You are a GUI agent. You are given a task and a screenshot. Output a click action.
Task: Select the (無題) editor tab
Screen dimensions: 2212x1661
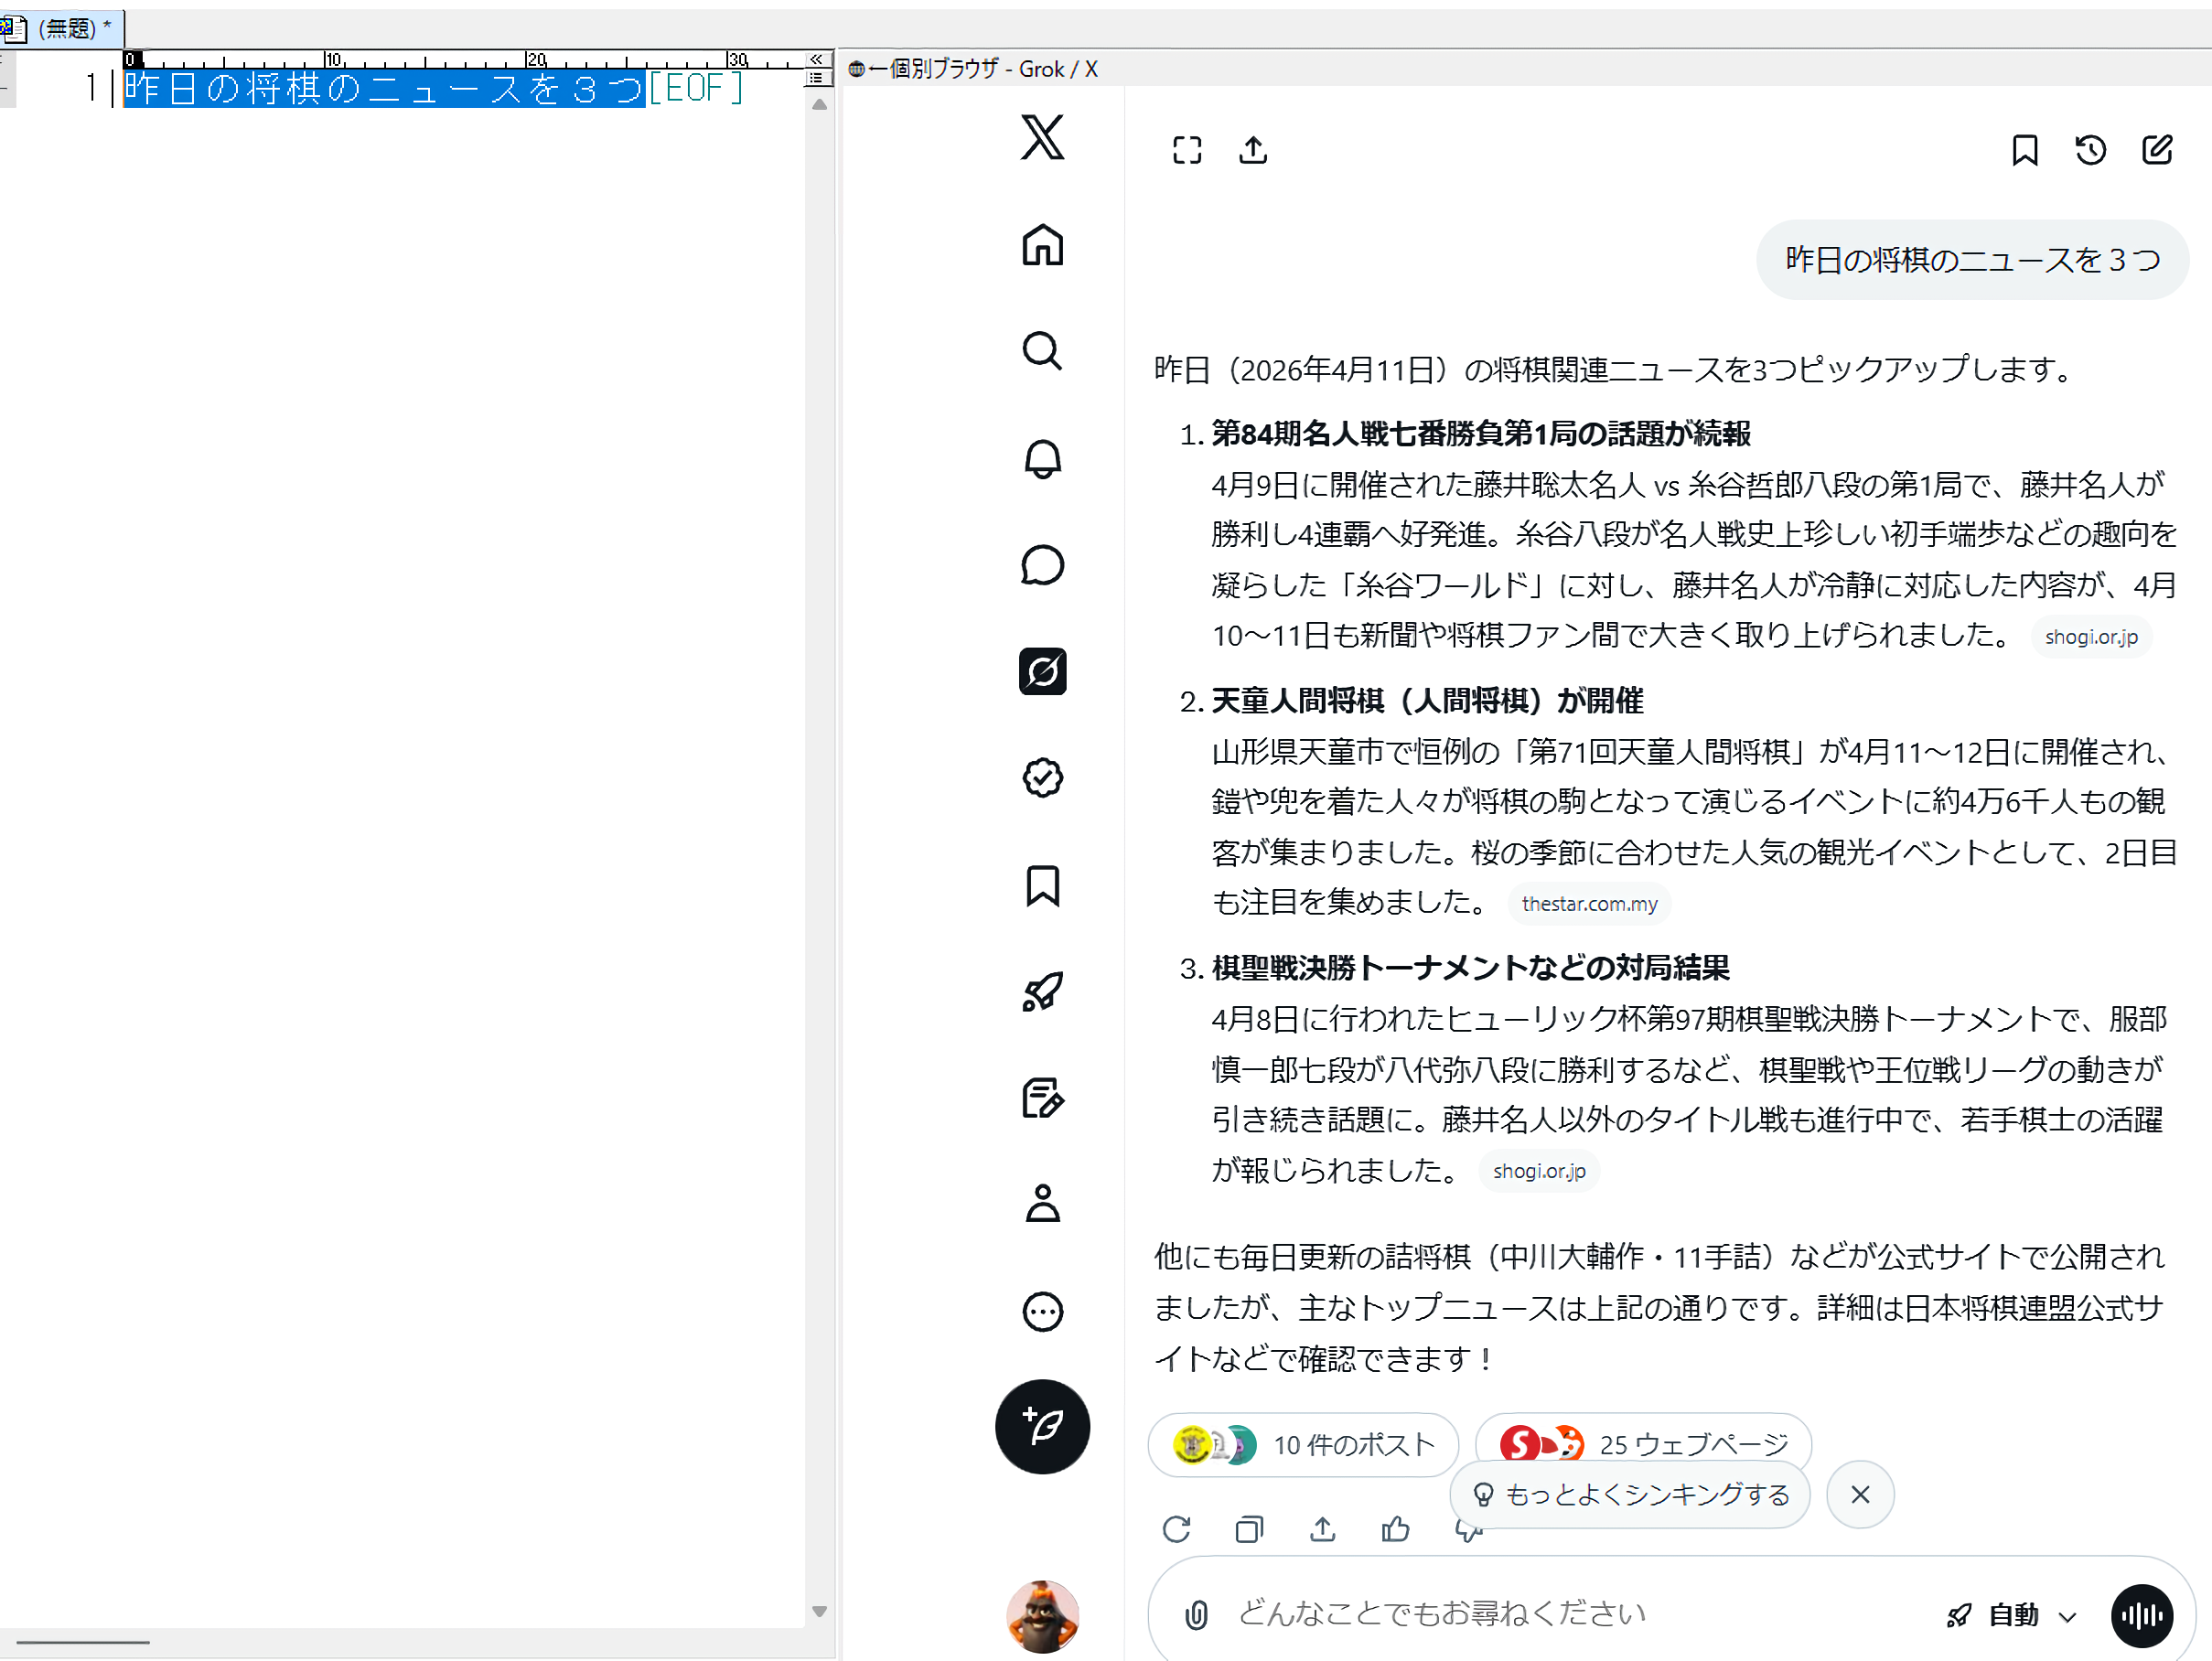coord(62,28)
